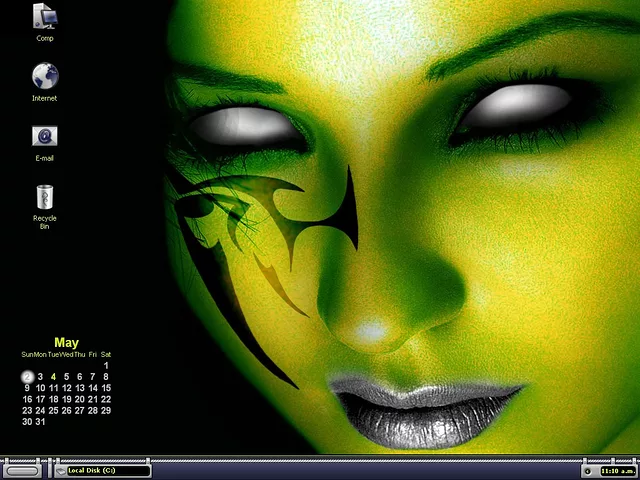Click date 31 on the calendar
Screen dimensions: 640x480
tap(41, 421)
